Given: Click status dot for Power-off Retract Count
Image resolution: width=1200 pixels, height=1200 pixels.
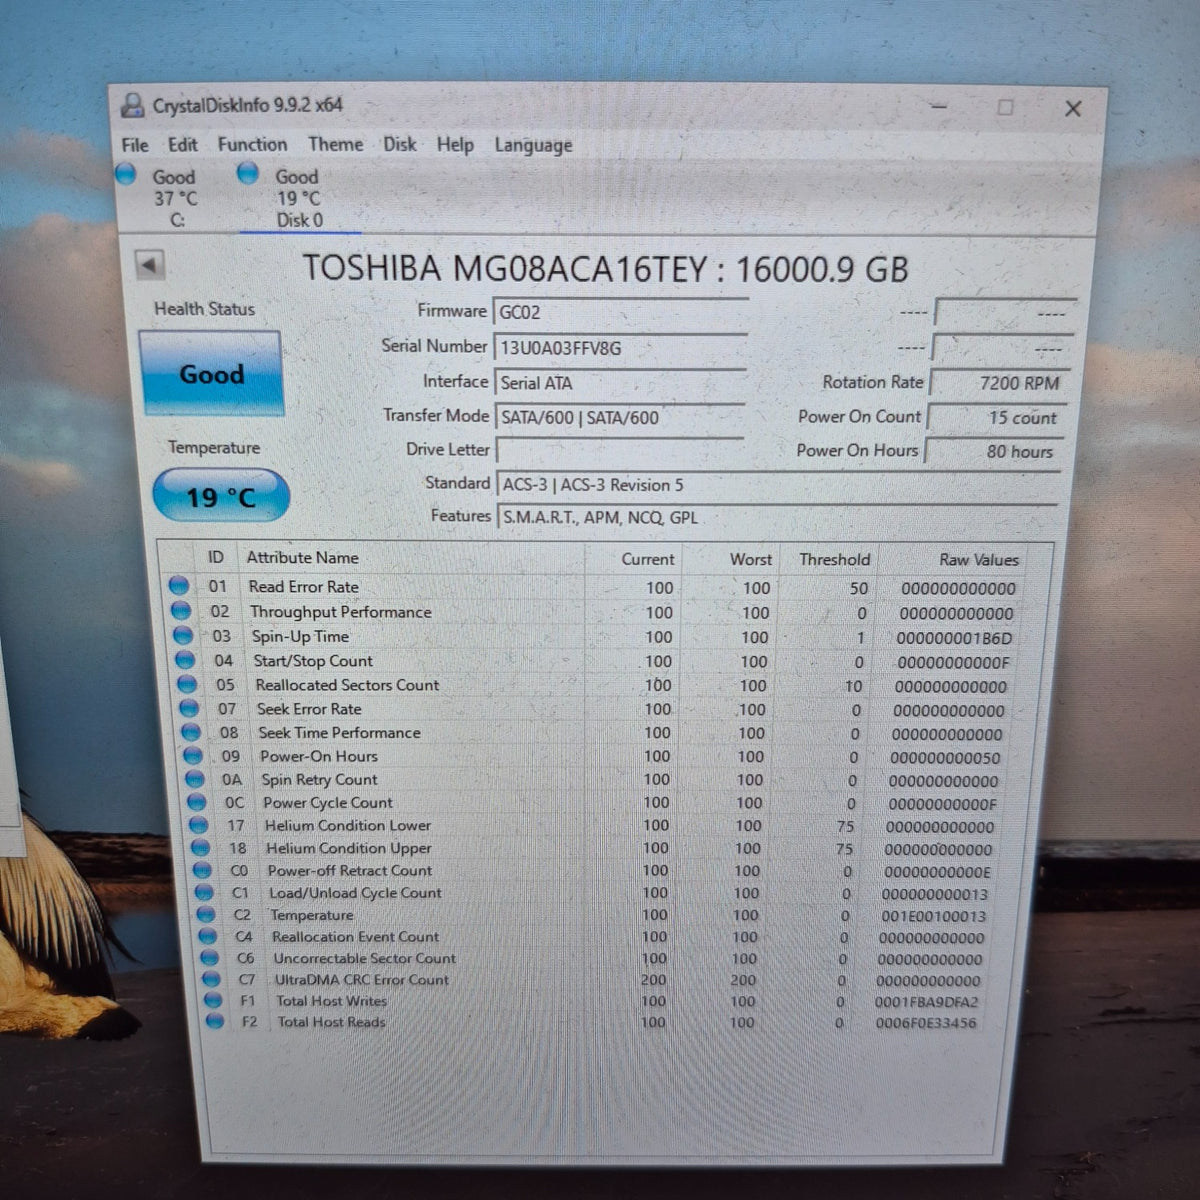Looking at the screenshot, I should 203,870.
